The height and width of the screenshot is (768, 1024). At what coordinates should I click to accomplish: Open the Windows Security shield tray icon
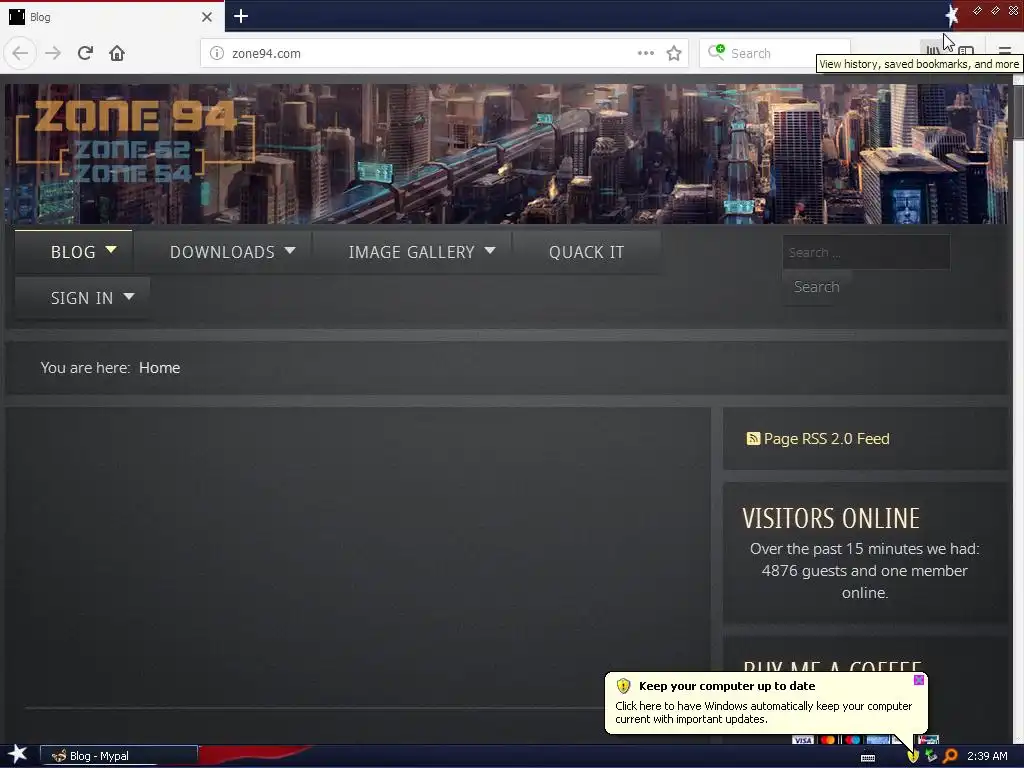pyautogui.click(x=912, y=756)
